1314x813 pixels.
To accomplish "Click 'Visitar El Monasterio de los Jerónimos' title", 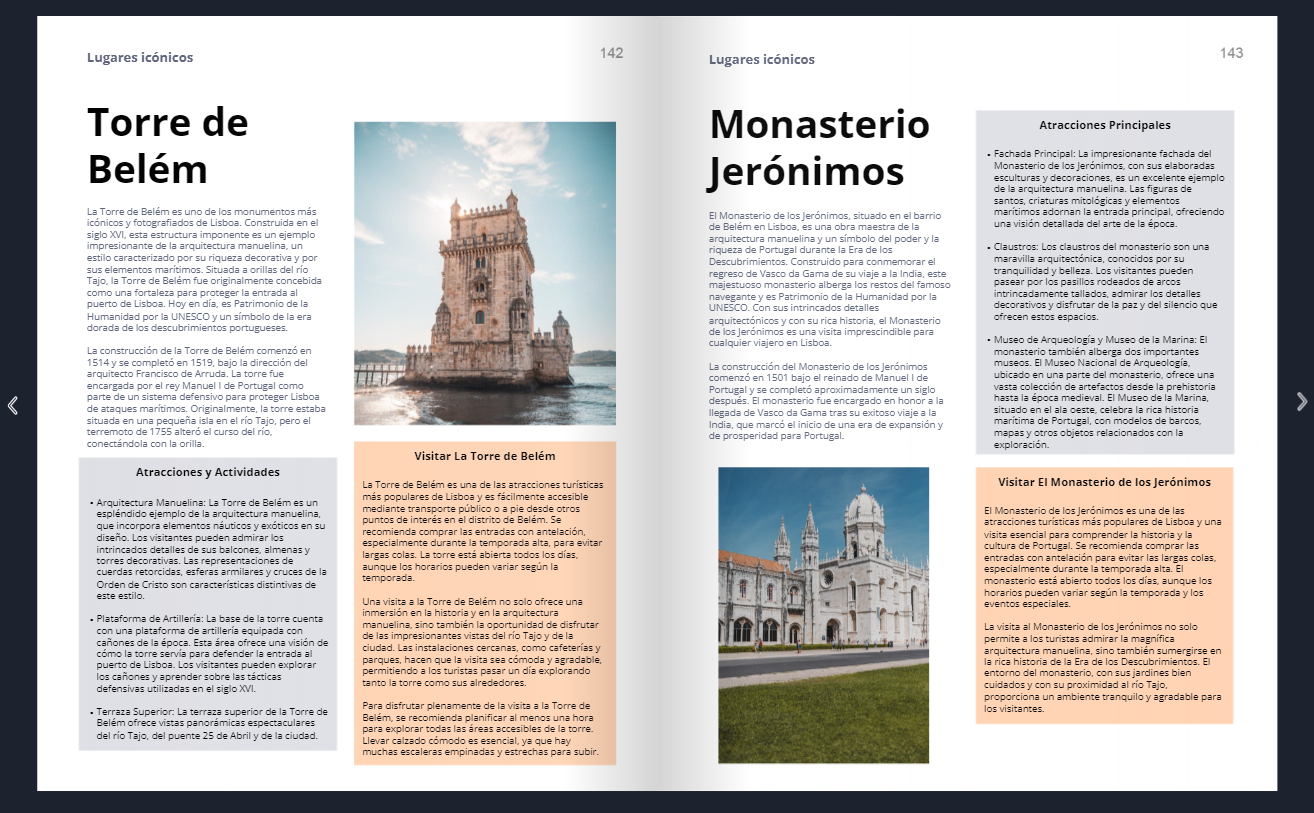I will (1105, 482).
